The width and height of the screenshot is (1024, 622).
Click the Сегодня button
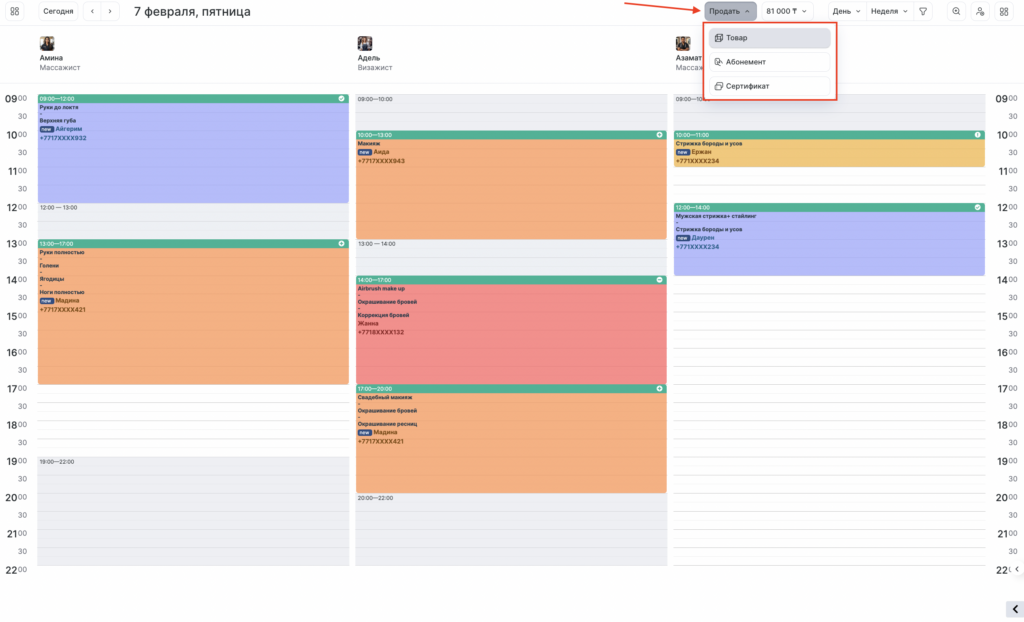(x=58, y=11)
